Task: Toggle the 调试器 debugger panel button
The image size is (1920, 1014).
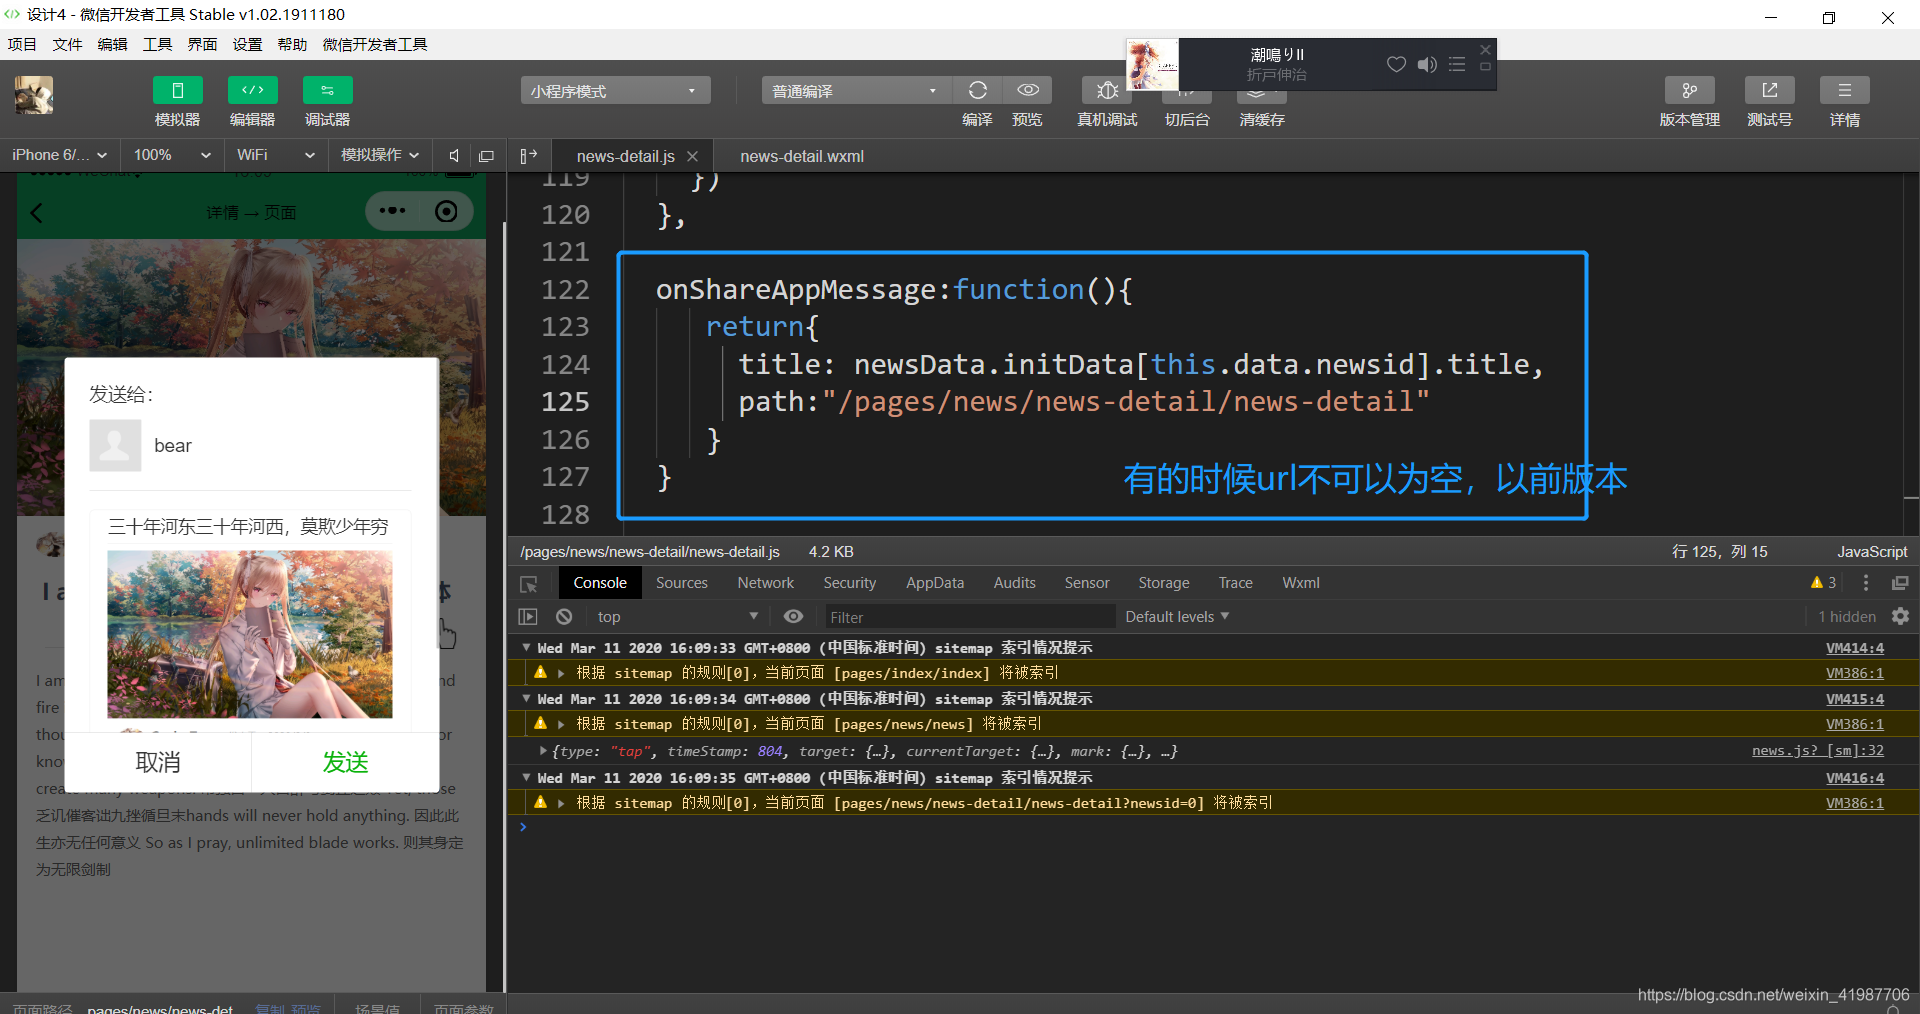Action: click(328, 91)
